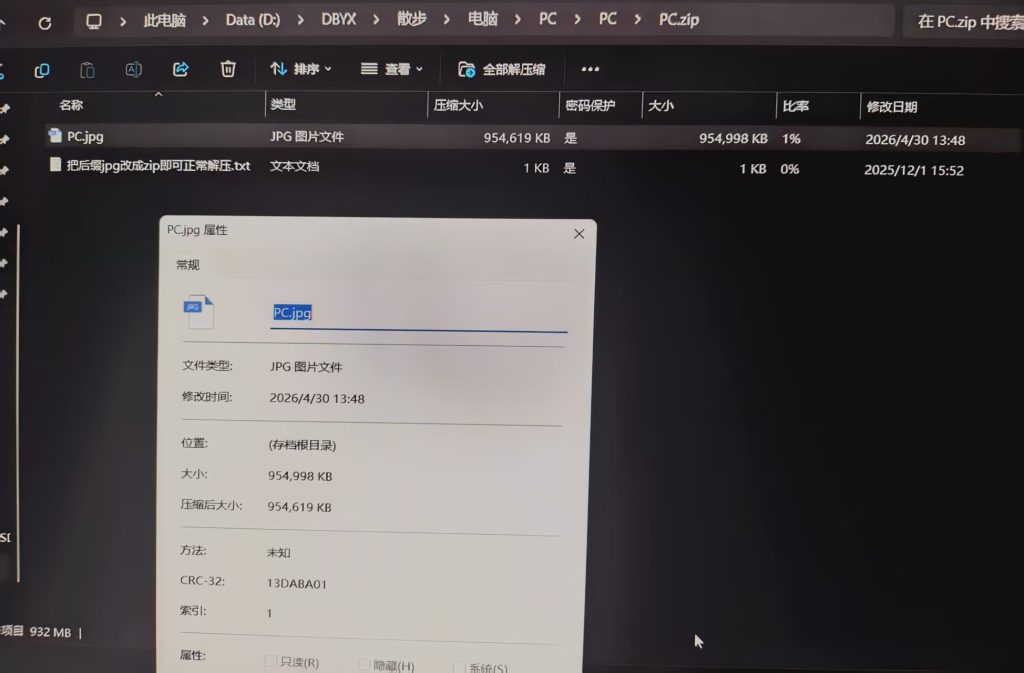Click PC.zip in breadcrumb path
This screenshot has width=1024, height=673.
pyautogui.click(x=679, y=20)
